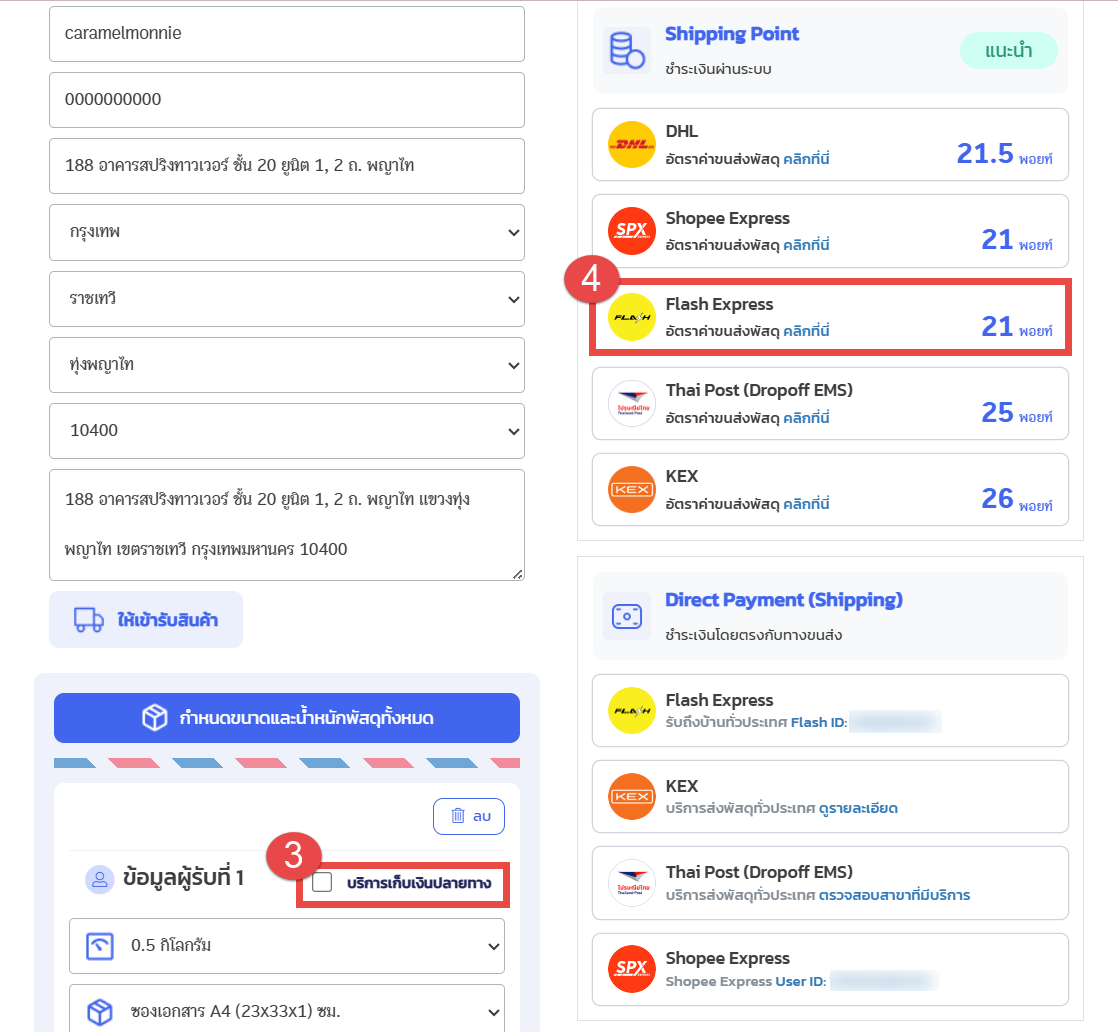Click the caramelmonnie name input field

286,34
